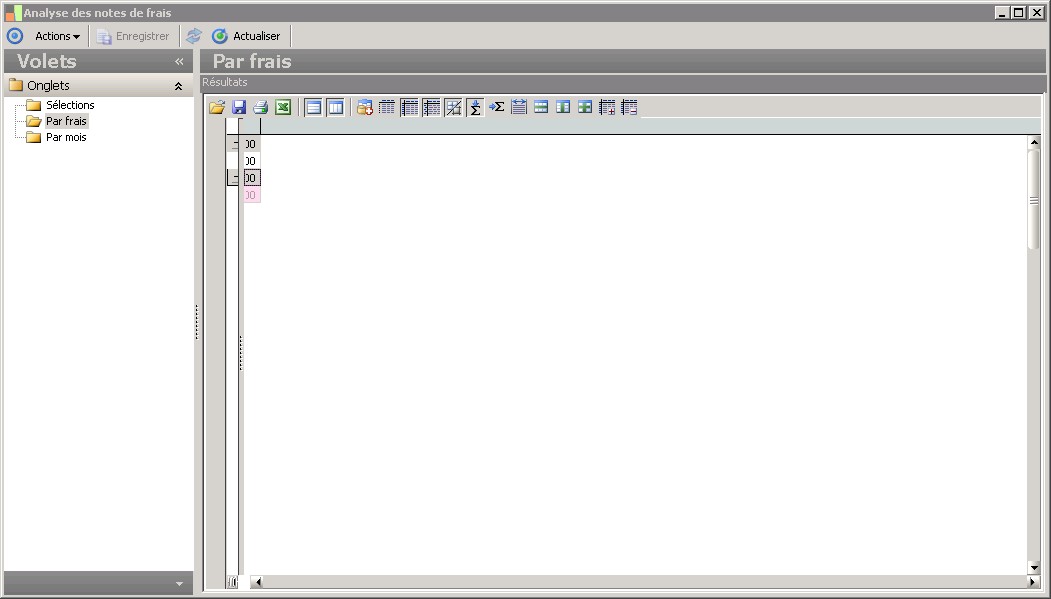Click the vertical scrollbar down arrow

pyautogui.click(x=1034, y=568)
